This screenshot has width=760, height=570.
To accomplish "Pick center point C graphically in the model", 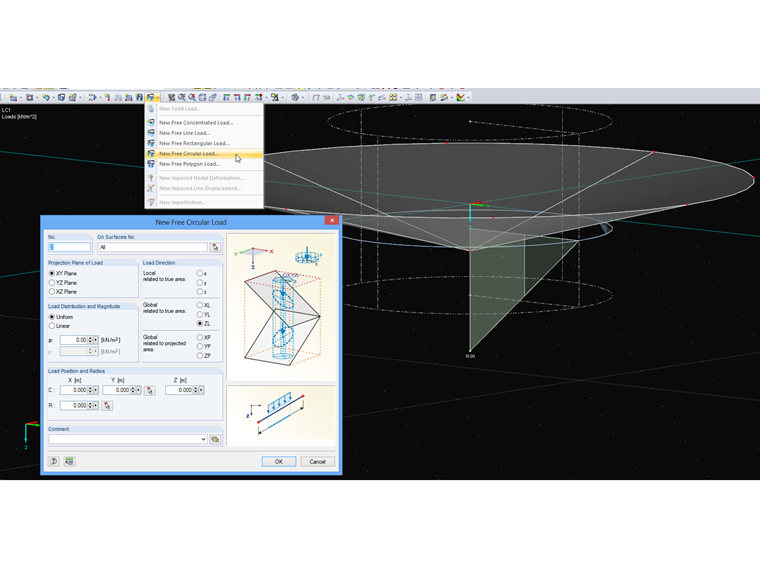I will click(150, 390).
